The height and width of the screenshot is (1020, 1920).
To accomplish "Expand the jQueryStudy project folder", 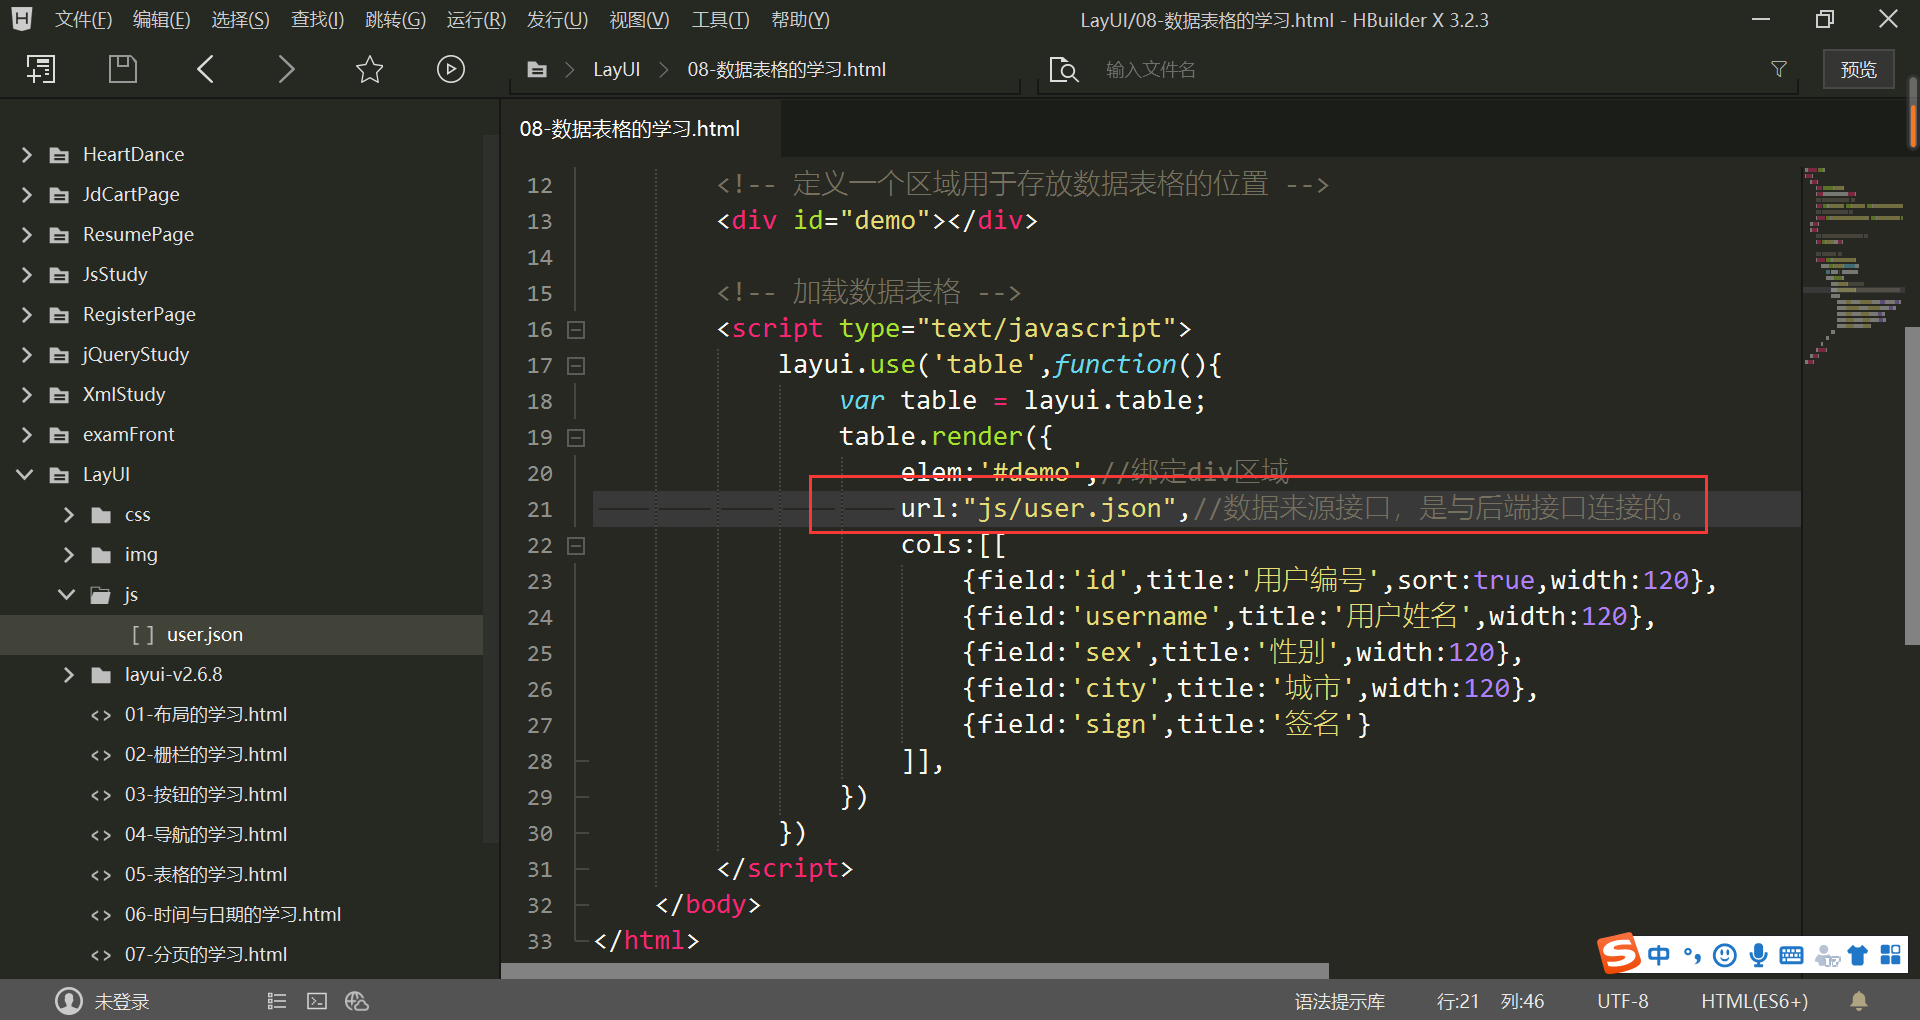I will (x=27, y=354).
